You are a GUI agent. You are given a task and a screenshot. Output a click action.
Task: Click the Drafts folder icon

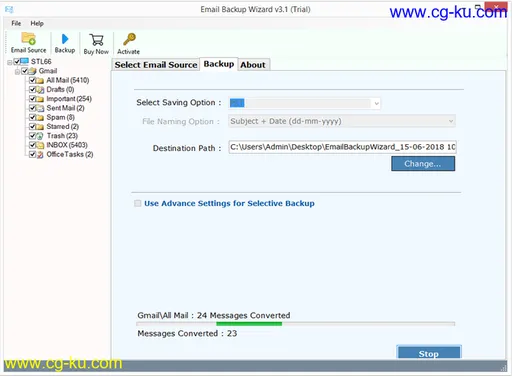(x=40, y=90)
